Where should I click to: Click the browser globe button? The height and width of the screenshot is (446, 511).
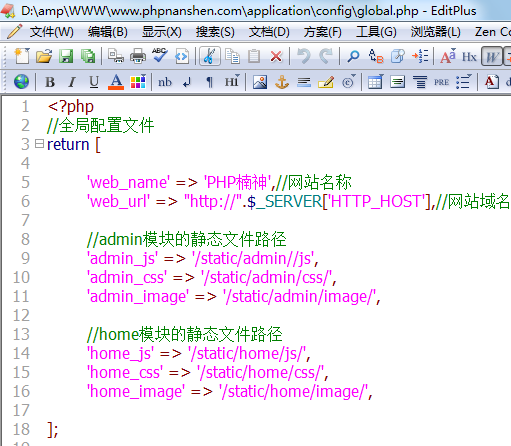pos(21,82)
